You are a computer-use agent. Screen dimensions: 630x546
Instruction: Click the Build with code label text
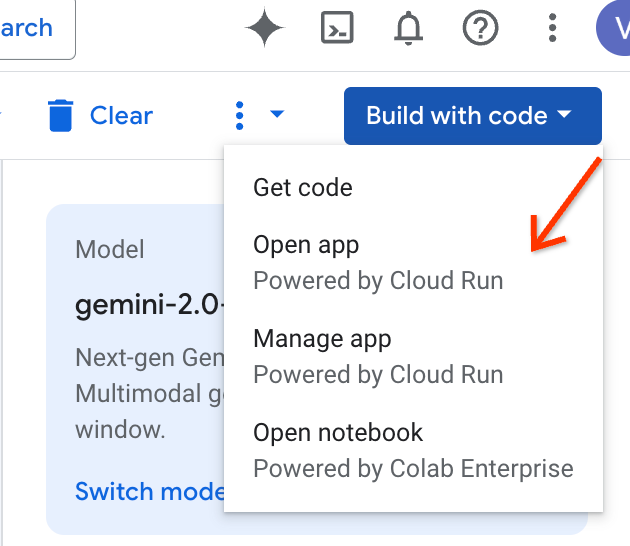[456, 116]
